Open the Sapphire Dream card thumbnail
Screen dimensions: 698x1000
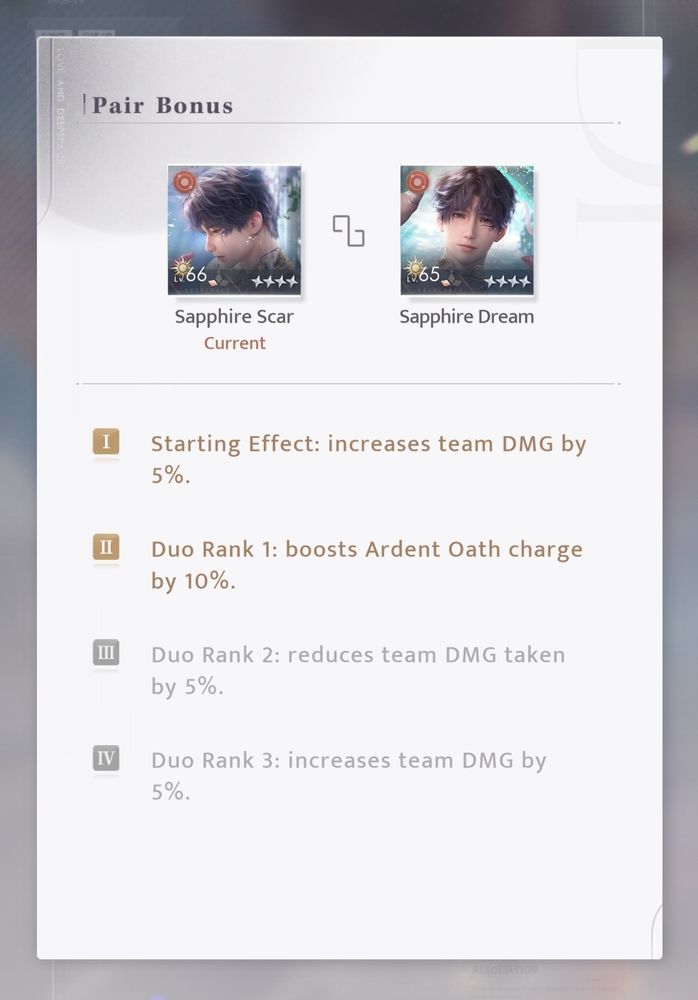(x=467, y=230)
